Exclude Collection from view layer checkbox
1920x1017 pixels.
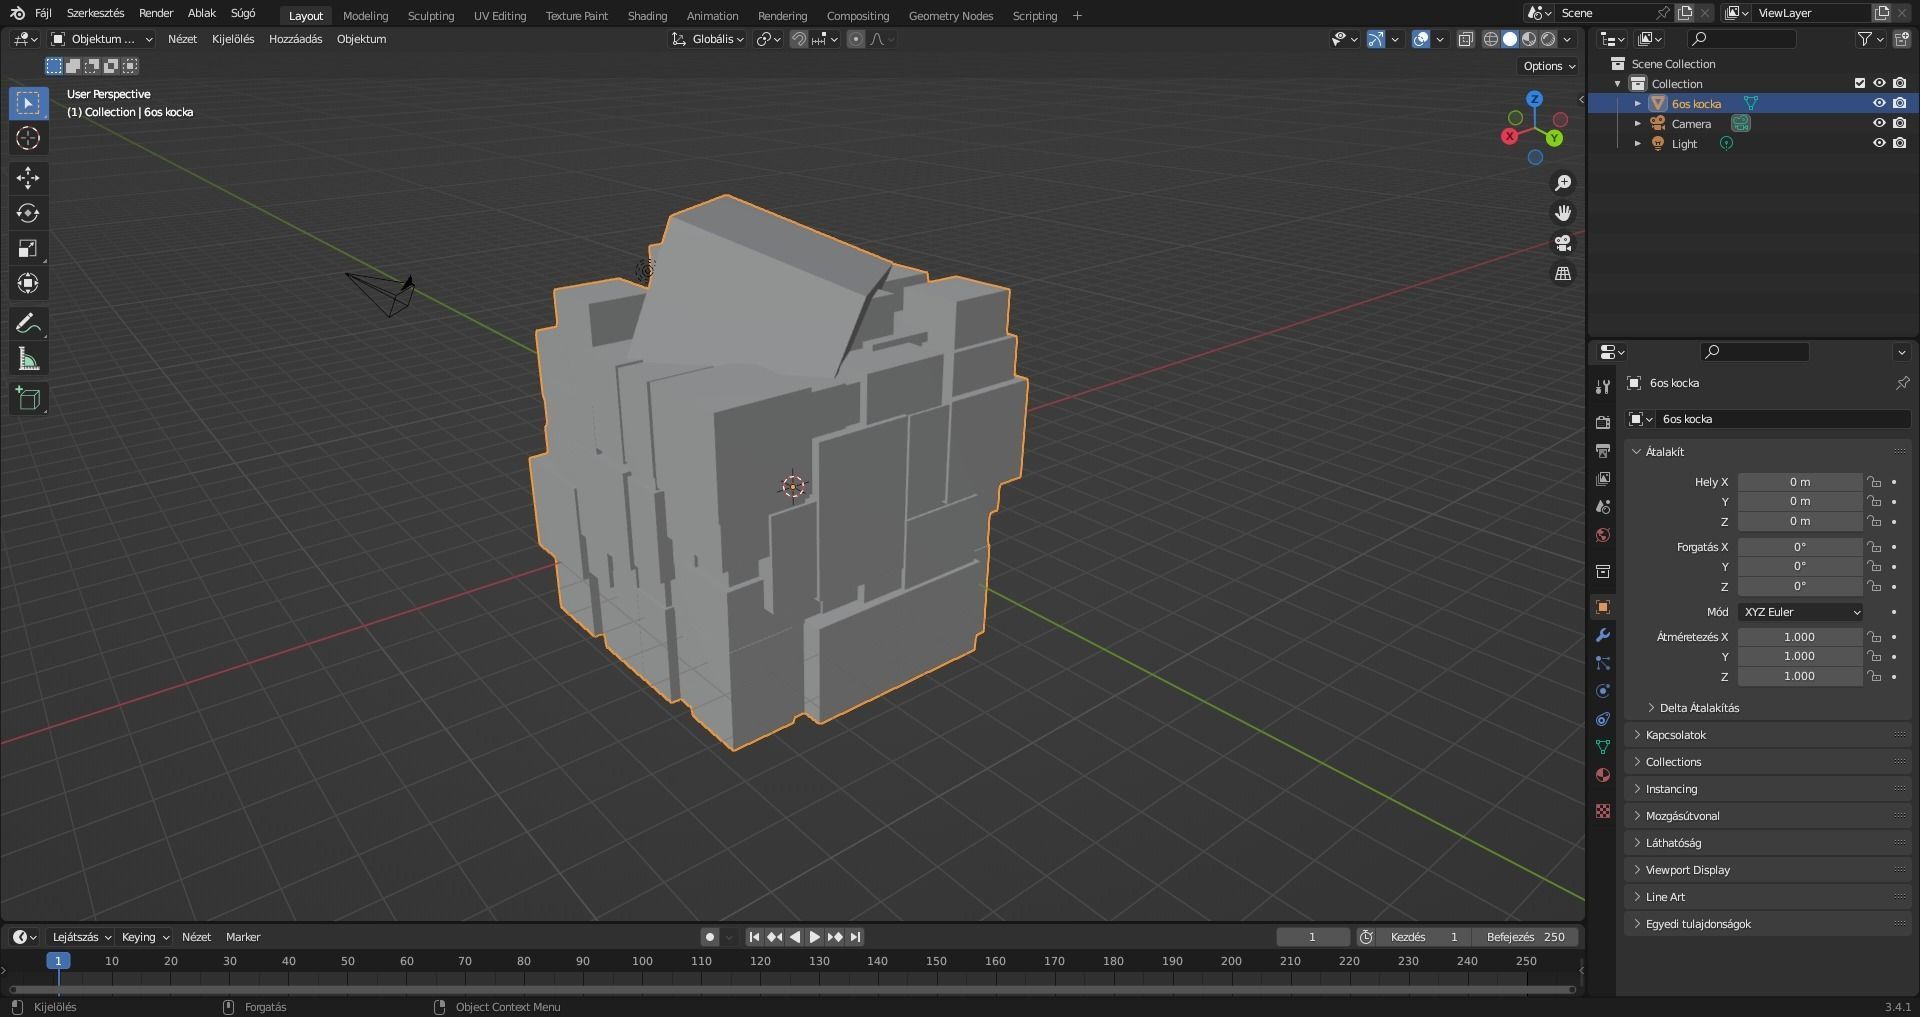tap(1859, 83)
